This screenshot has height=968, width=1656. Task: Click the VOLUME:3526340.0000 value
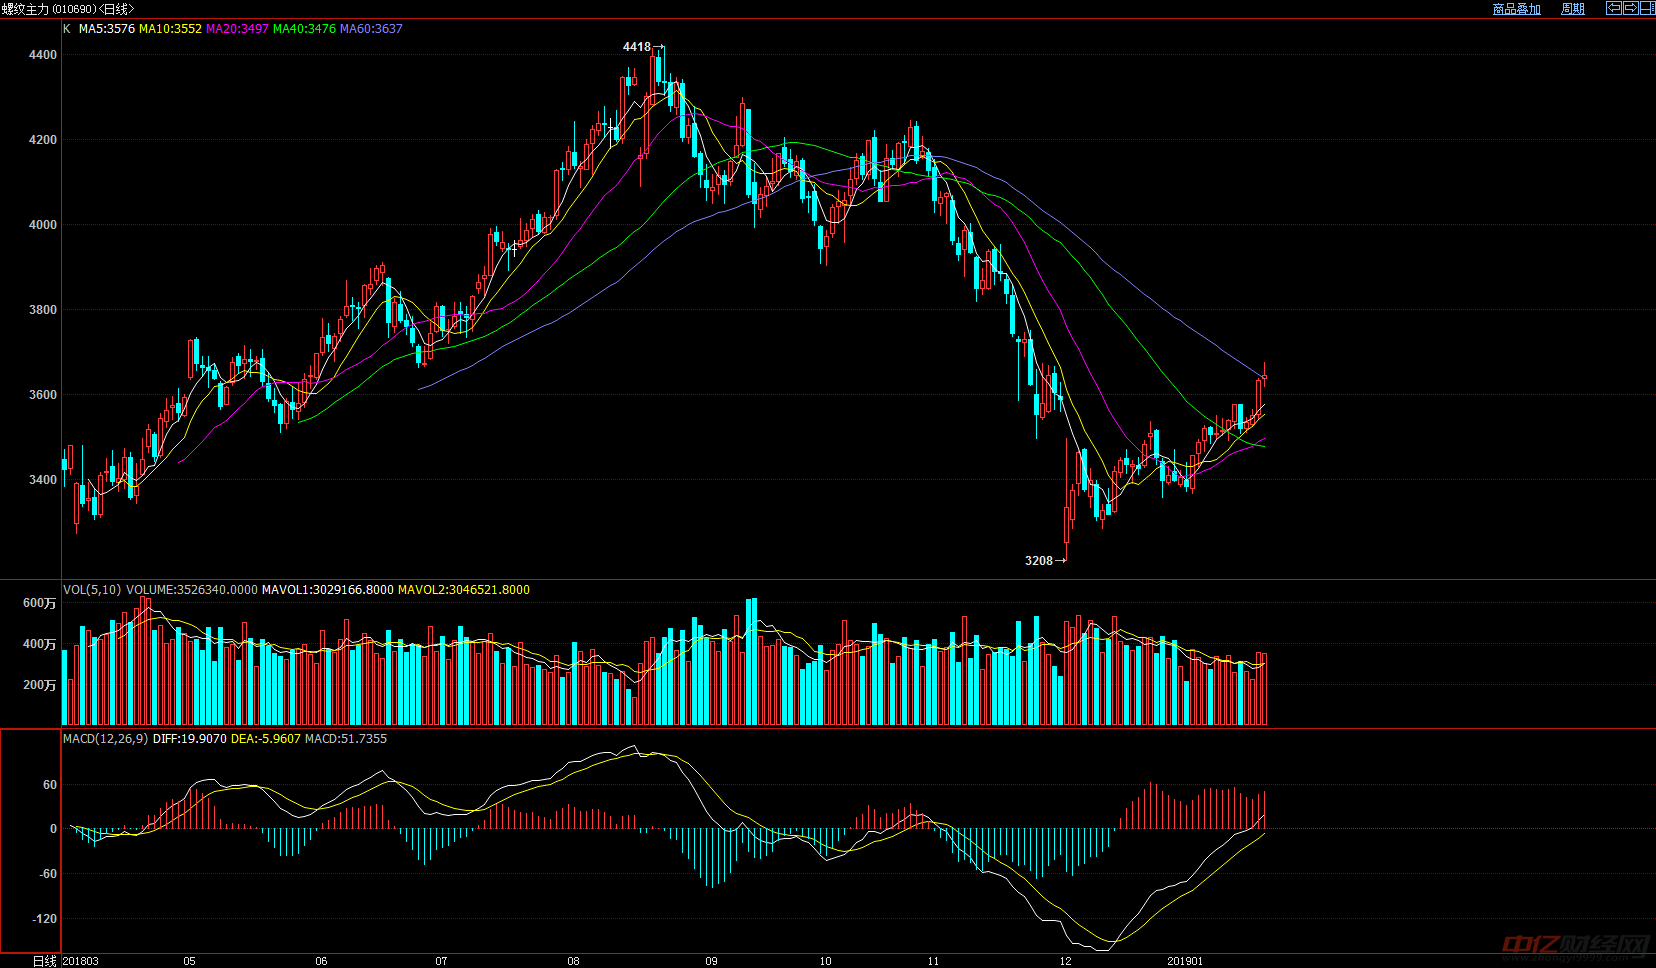pyautogui.click(x=192, y=590)
